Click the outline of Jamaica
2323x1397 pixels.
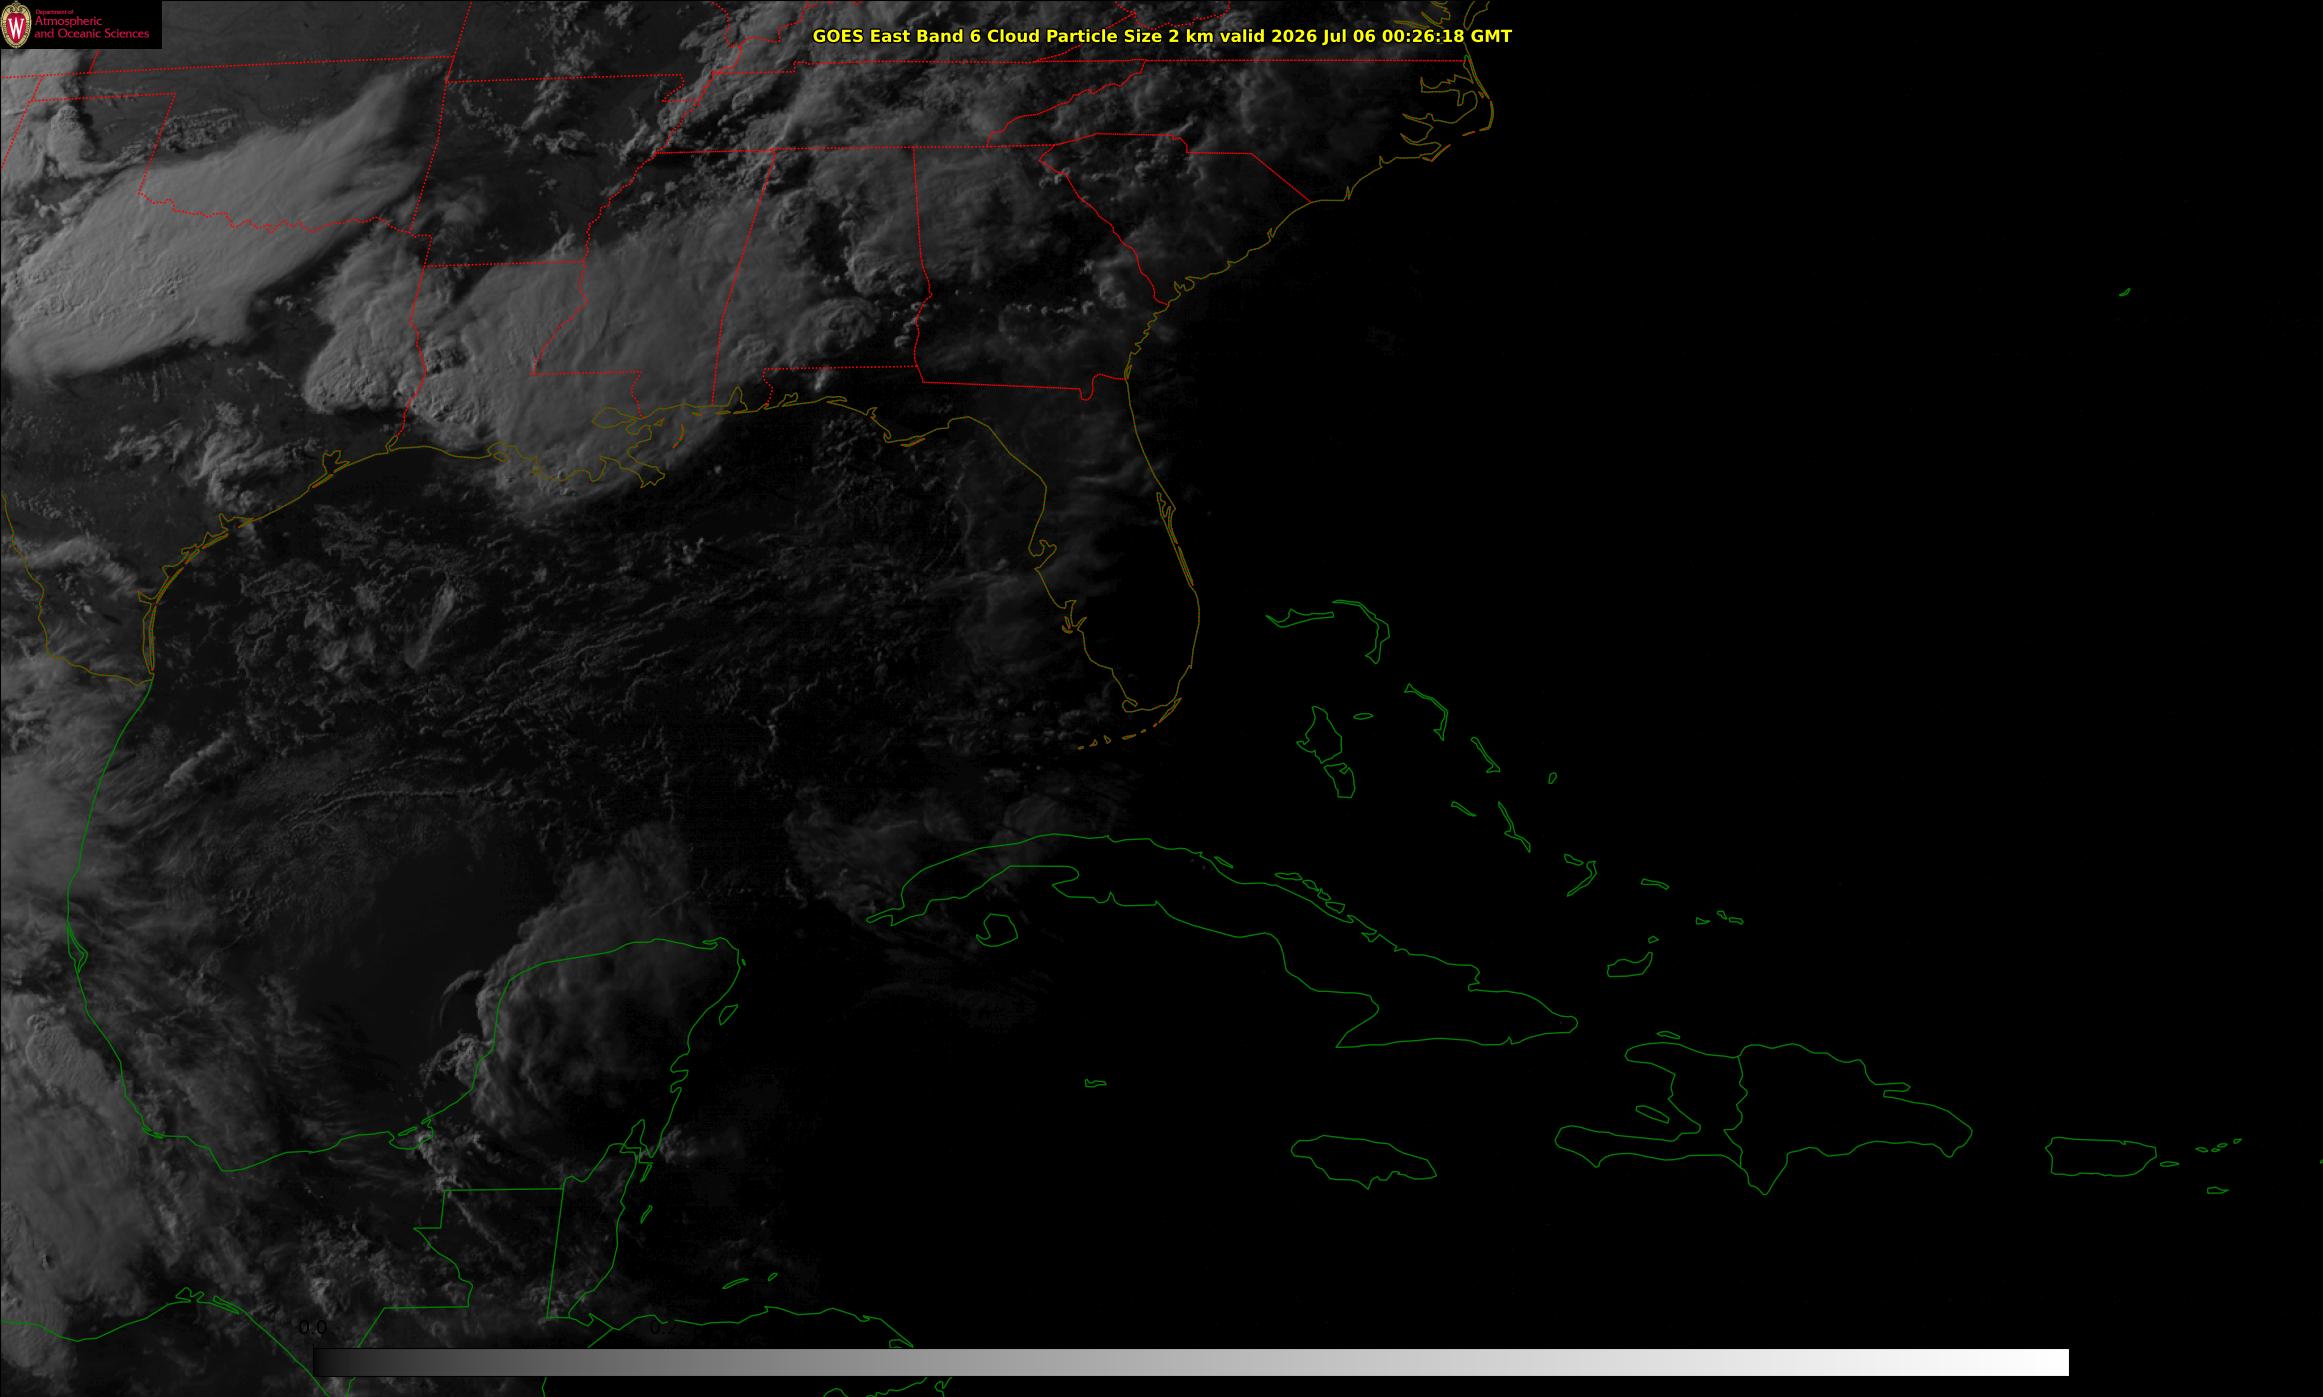pyautogui.click(x=1364, y=1161)
